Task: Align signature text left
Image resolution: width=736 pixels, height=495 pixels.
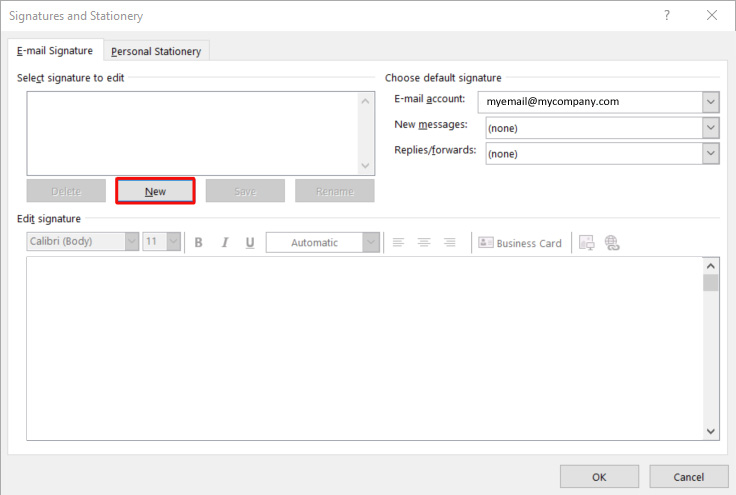Action: pyautogui.click(x=398, y=243)
